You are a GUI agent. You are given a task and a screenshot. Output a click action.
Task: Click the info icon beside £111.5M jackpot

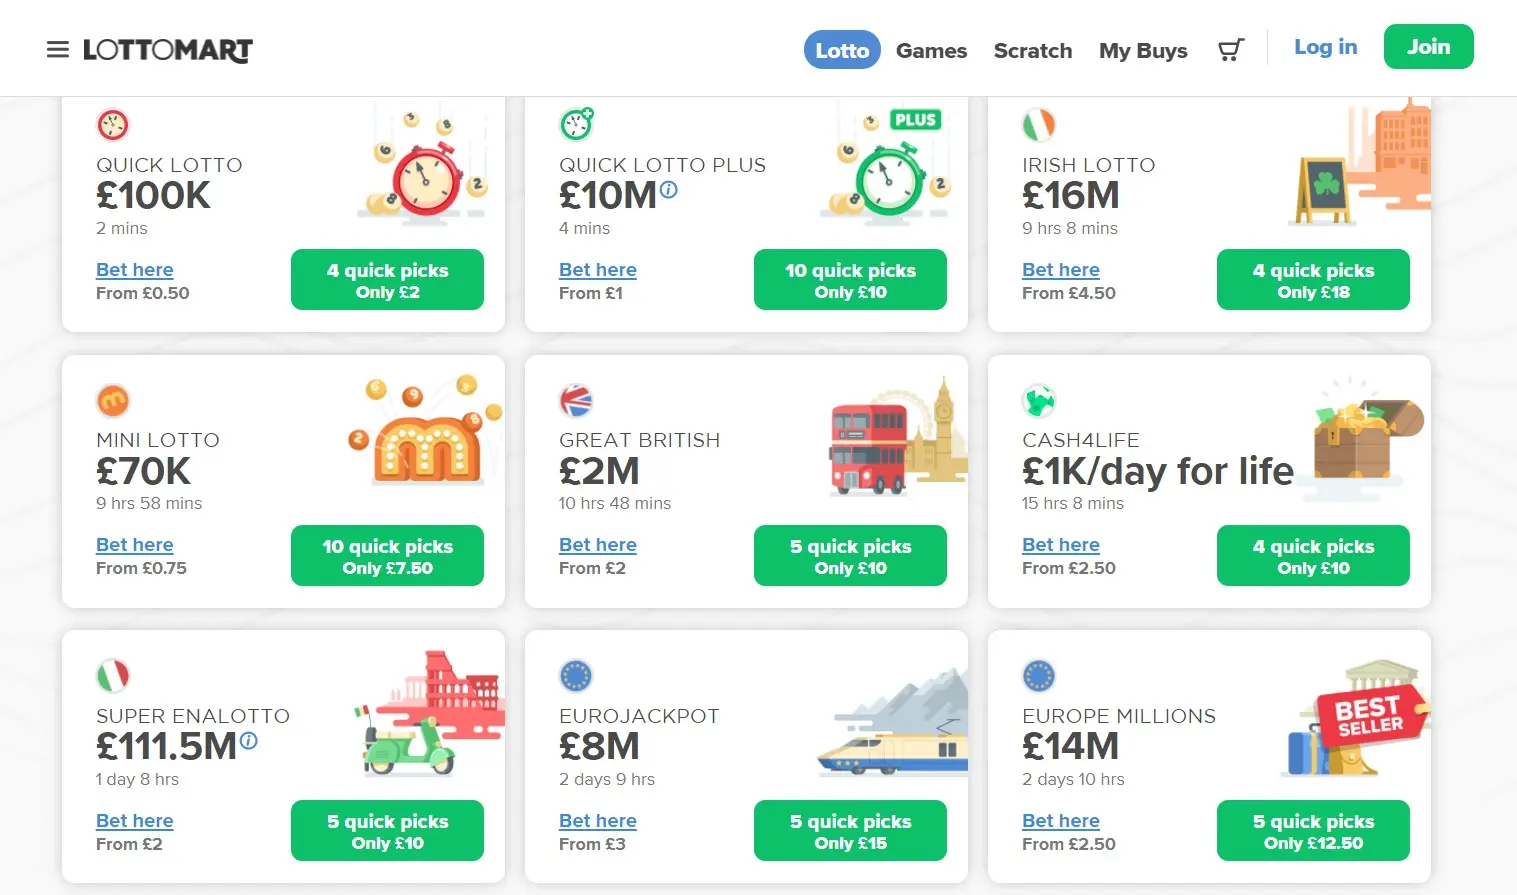coord(249,740)
